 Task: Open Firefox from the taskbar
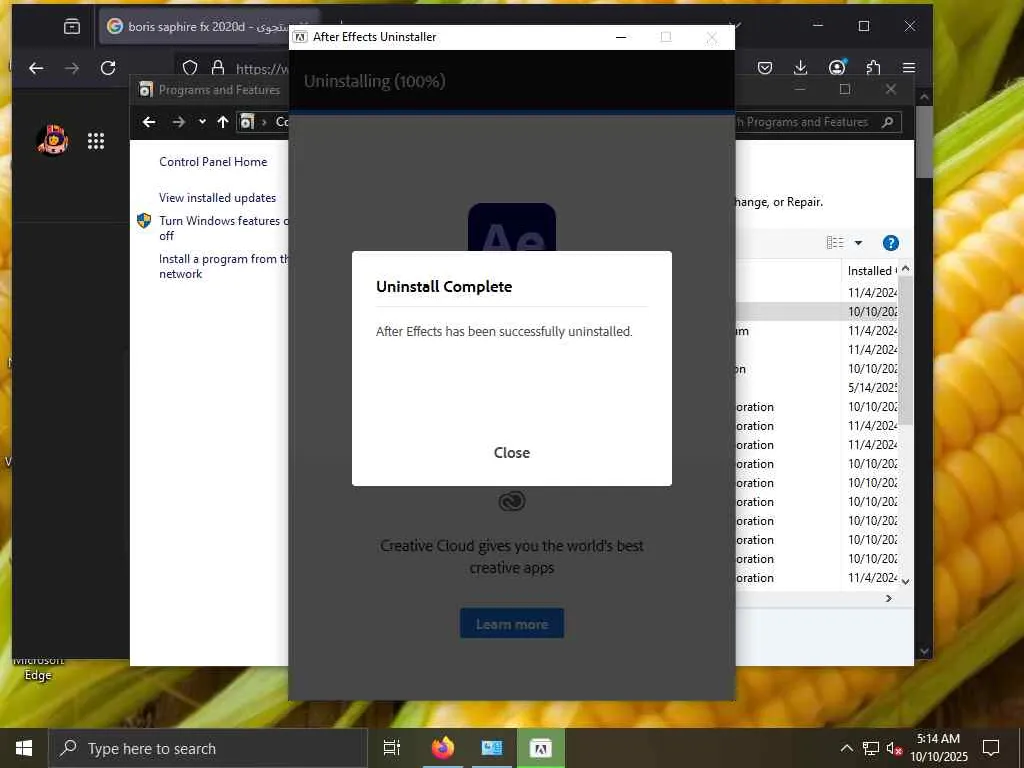coord(443,748)
